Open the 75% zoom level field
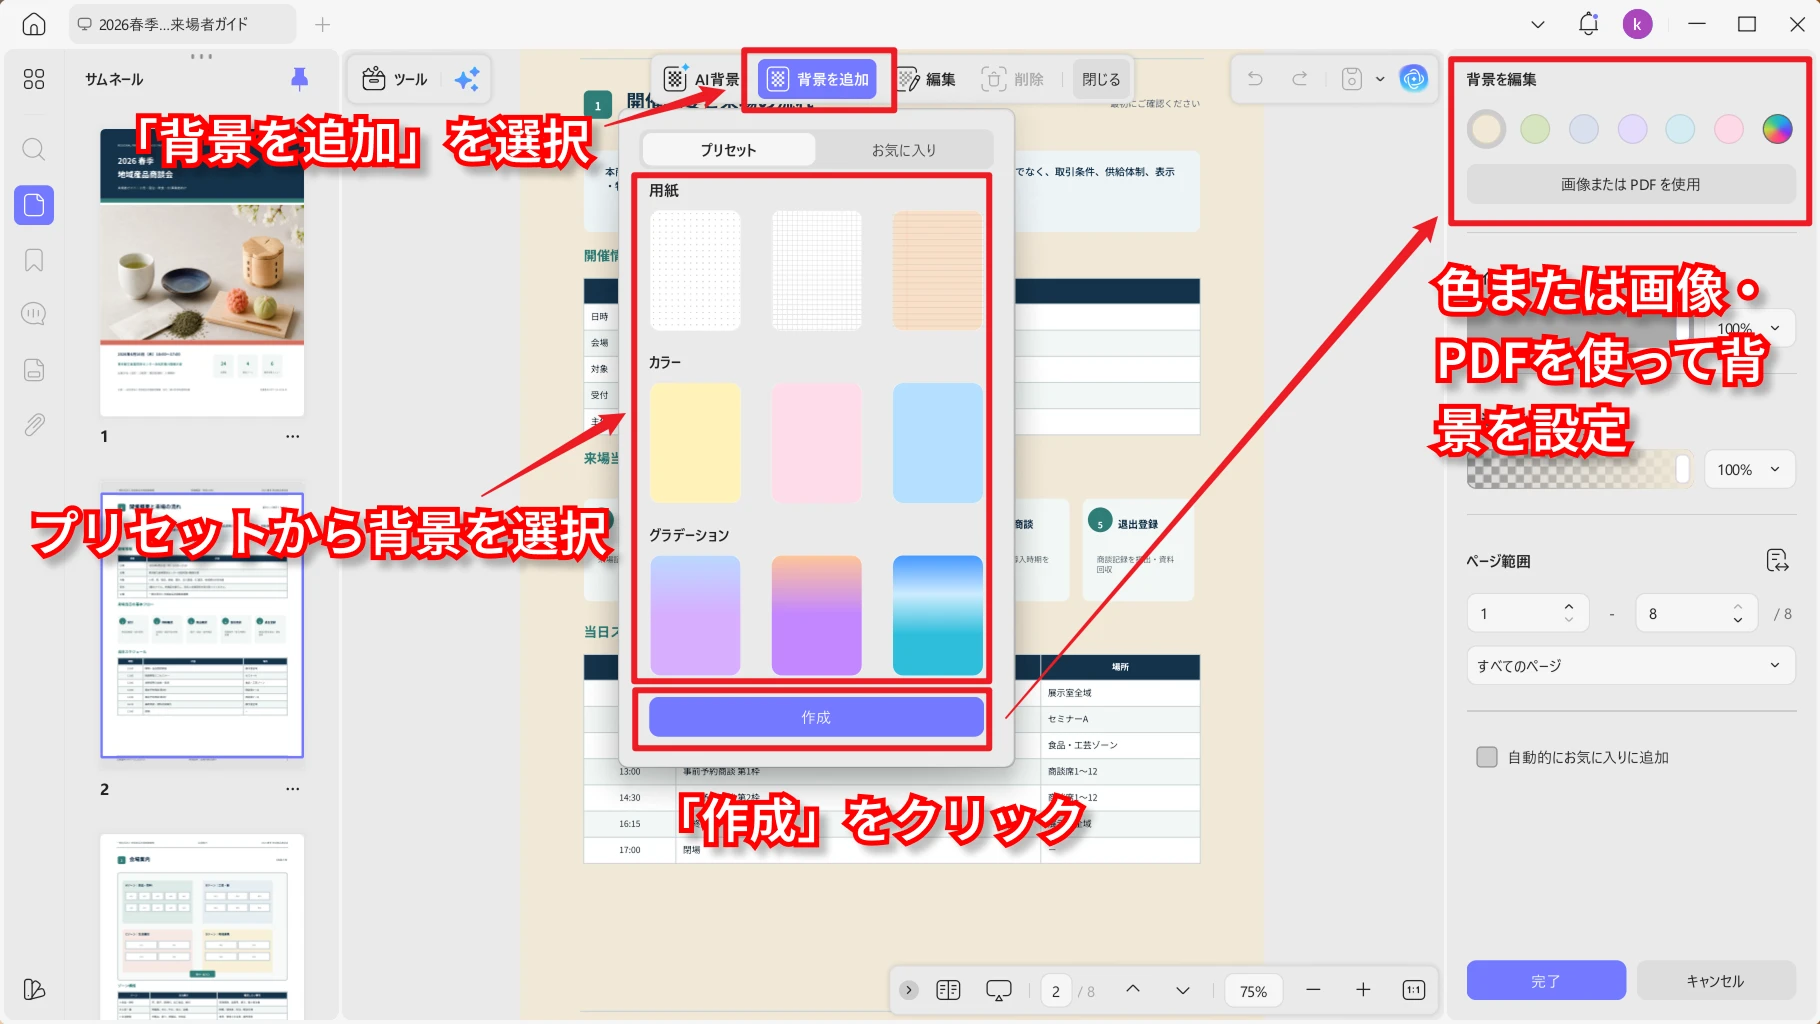1820x1024 pixels. (1253, 990)
